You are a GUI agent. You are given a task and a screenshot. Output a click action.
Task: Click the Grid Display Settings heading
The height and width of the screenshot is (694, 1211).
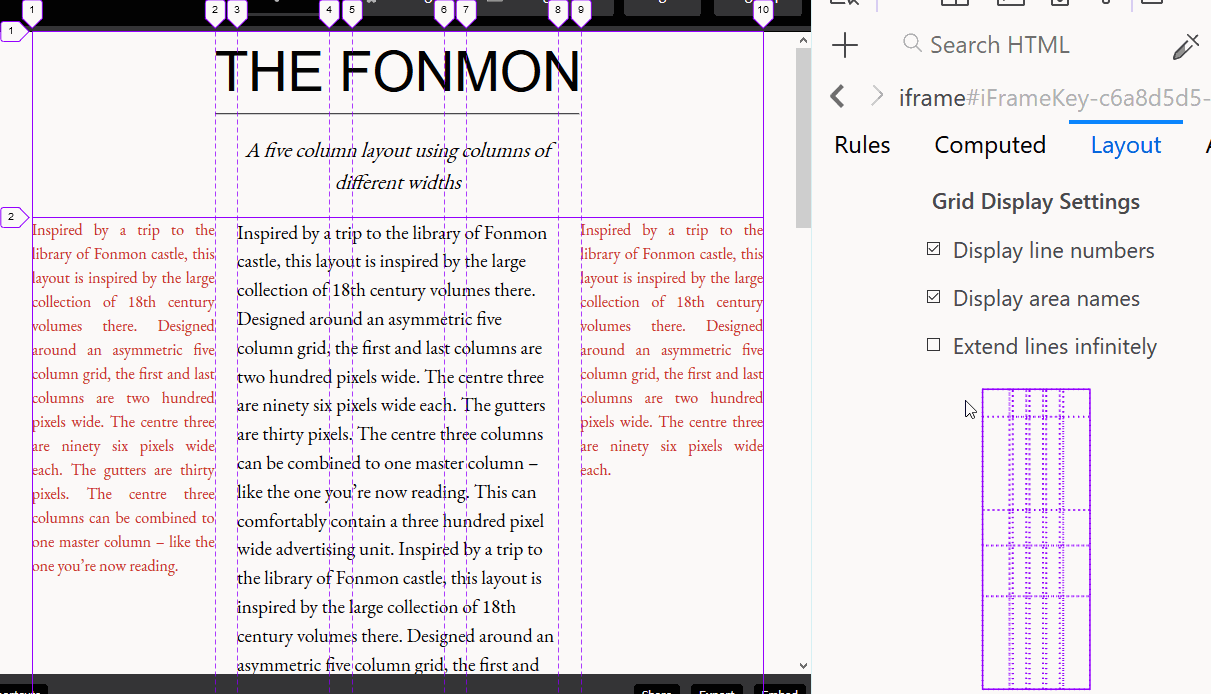point(1036,202)
